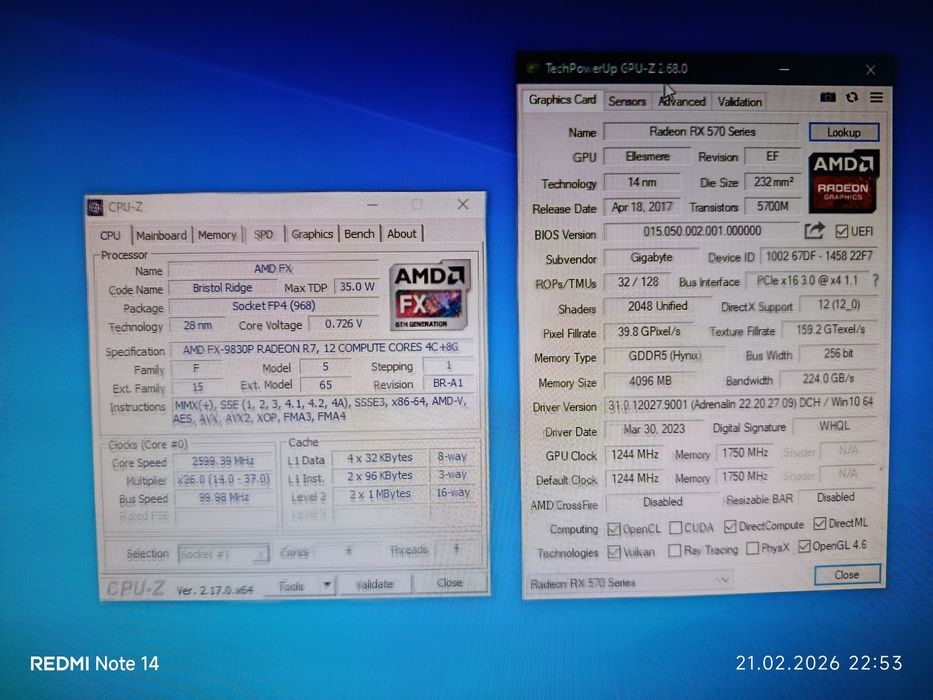Toggle the CUDA checkbox
Viewport: 933px width, 700px height.
pyautogui.click(x=675, y=527)
